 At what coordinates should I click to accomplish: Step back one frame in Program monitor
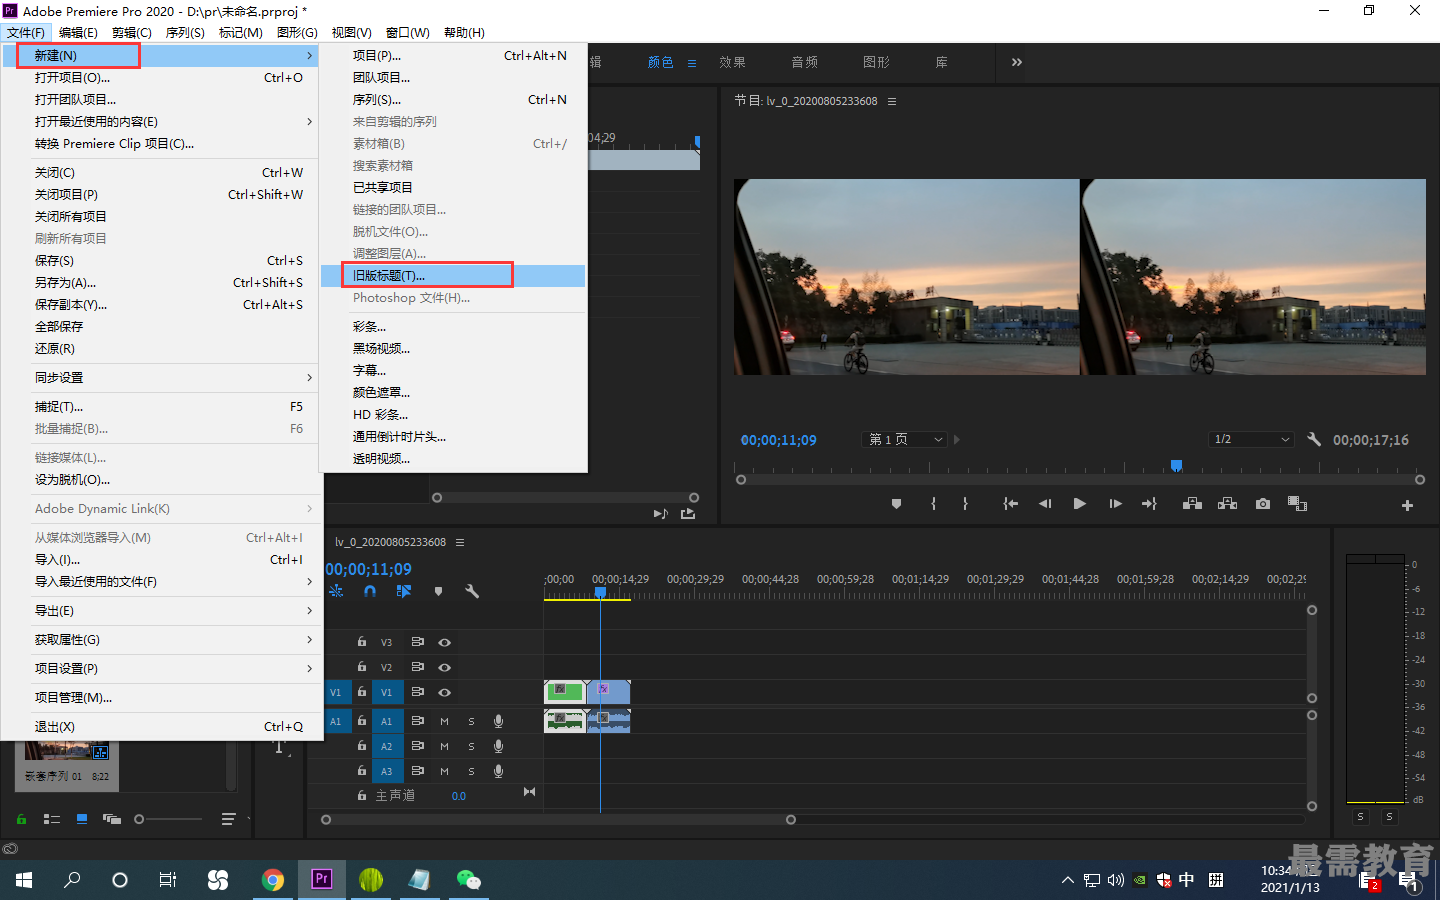[x=1045, y=504]
